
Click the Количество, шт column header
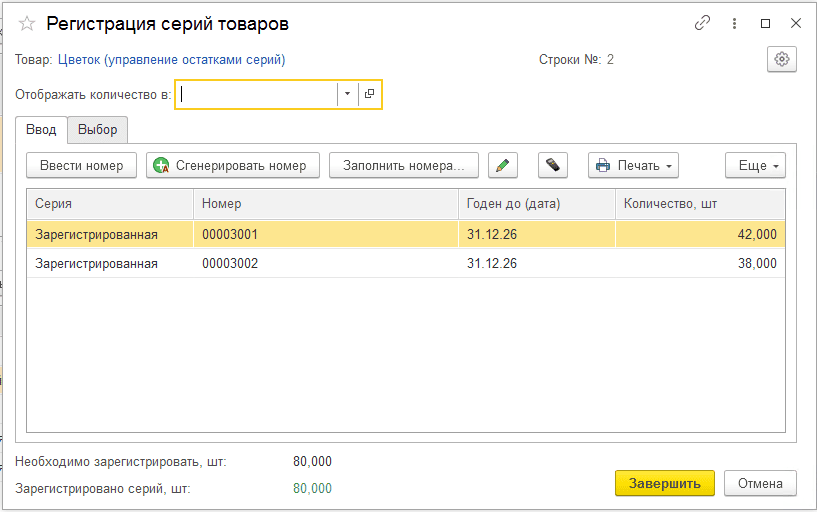point(700,204)
